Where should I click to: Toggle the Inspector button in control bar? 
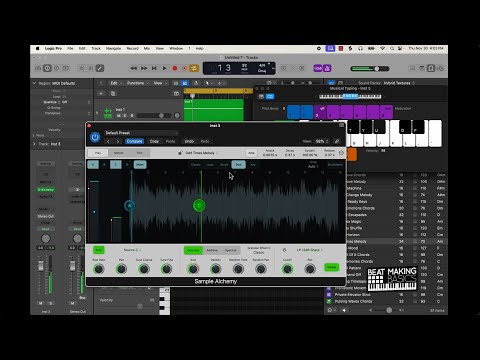point(47,68)
